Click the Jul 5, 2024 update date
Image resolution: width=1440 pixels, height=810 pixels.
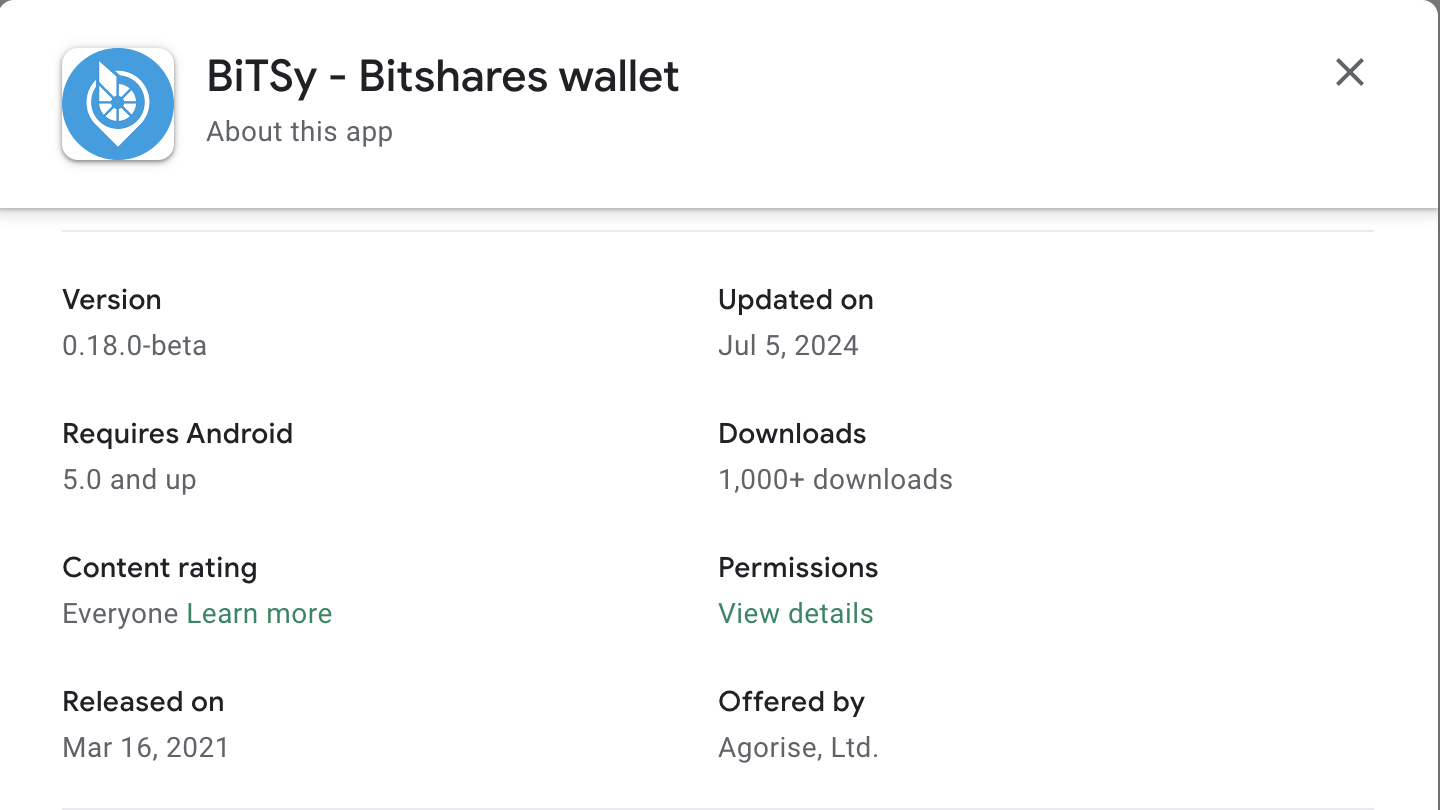click(x=788, y=346)
